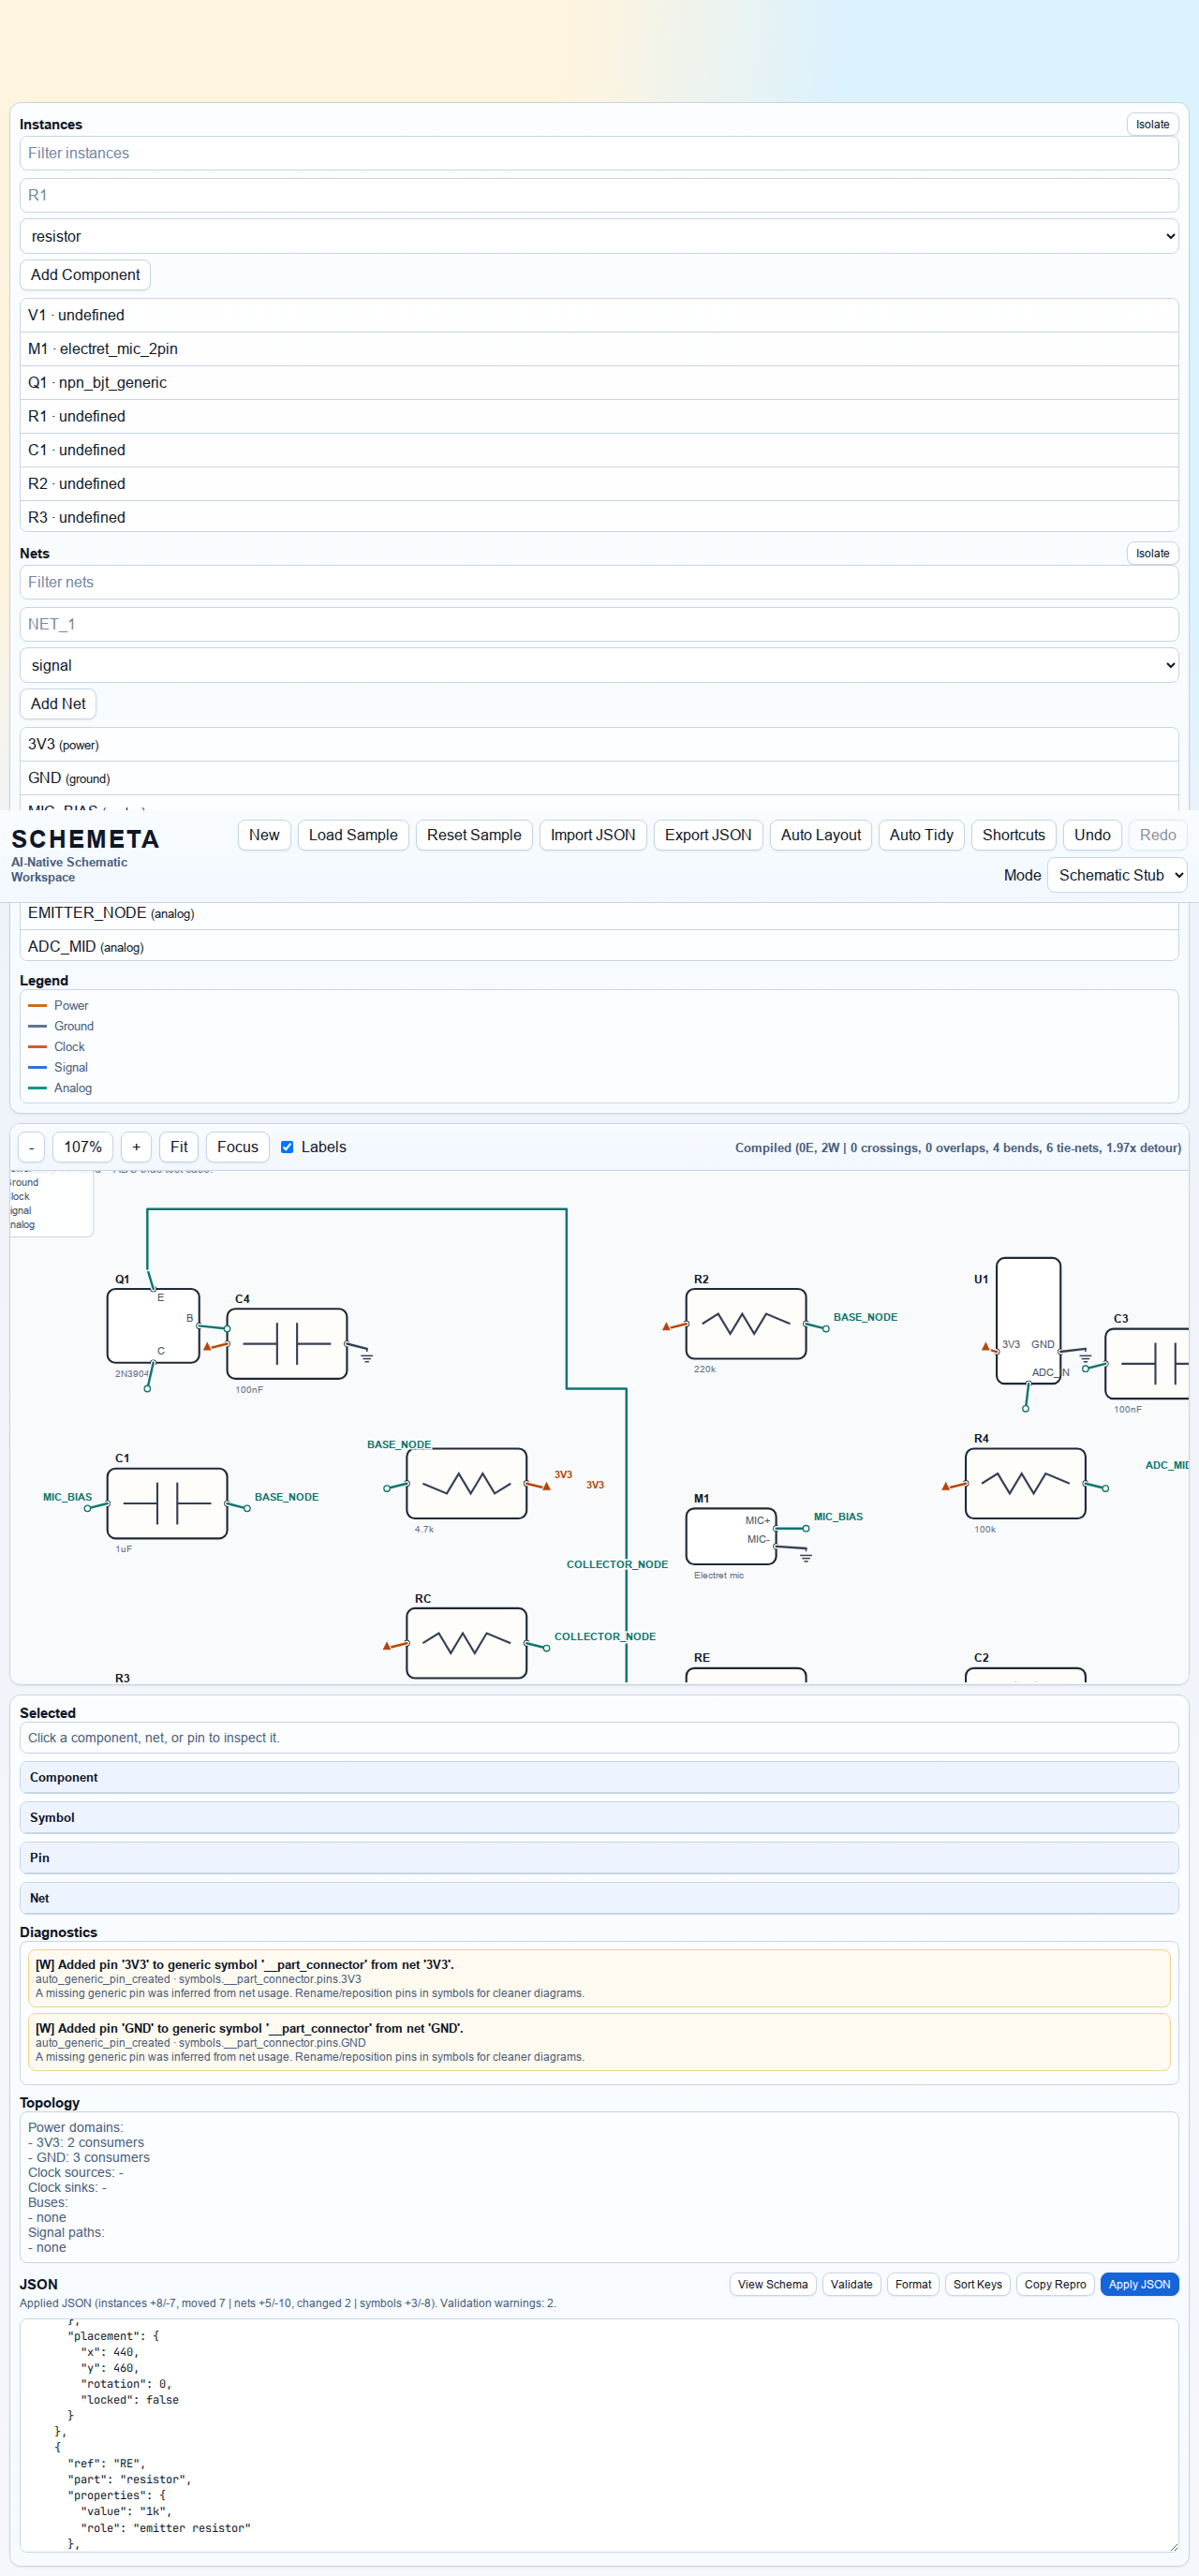This screenshot has height=2576, width=1199.
Task: Click the Filter instances input field
Action: tap(599, 153)
